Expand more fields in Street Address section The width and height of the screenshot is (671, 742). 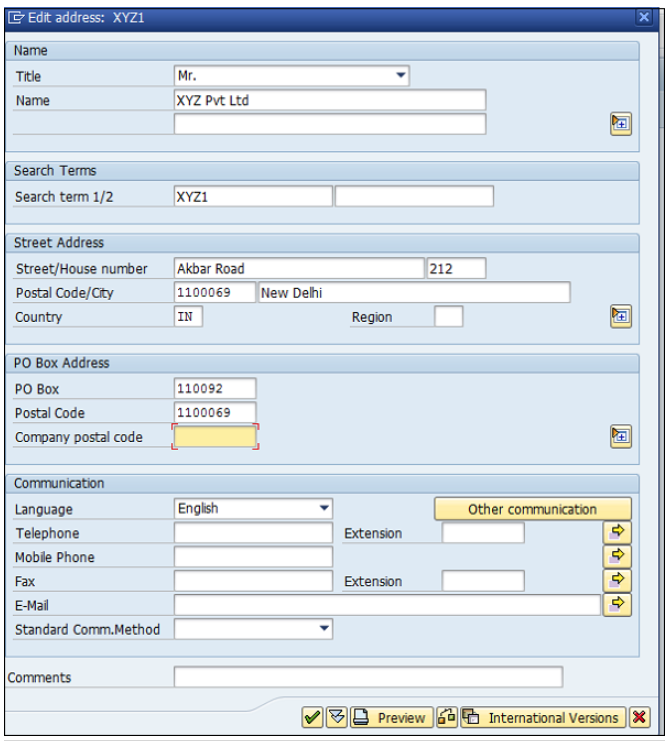coord(620,316)
